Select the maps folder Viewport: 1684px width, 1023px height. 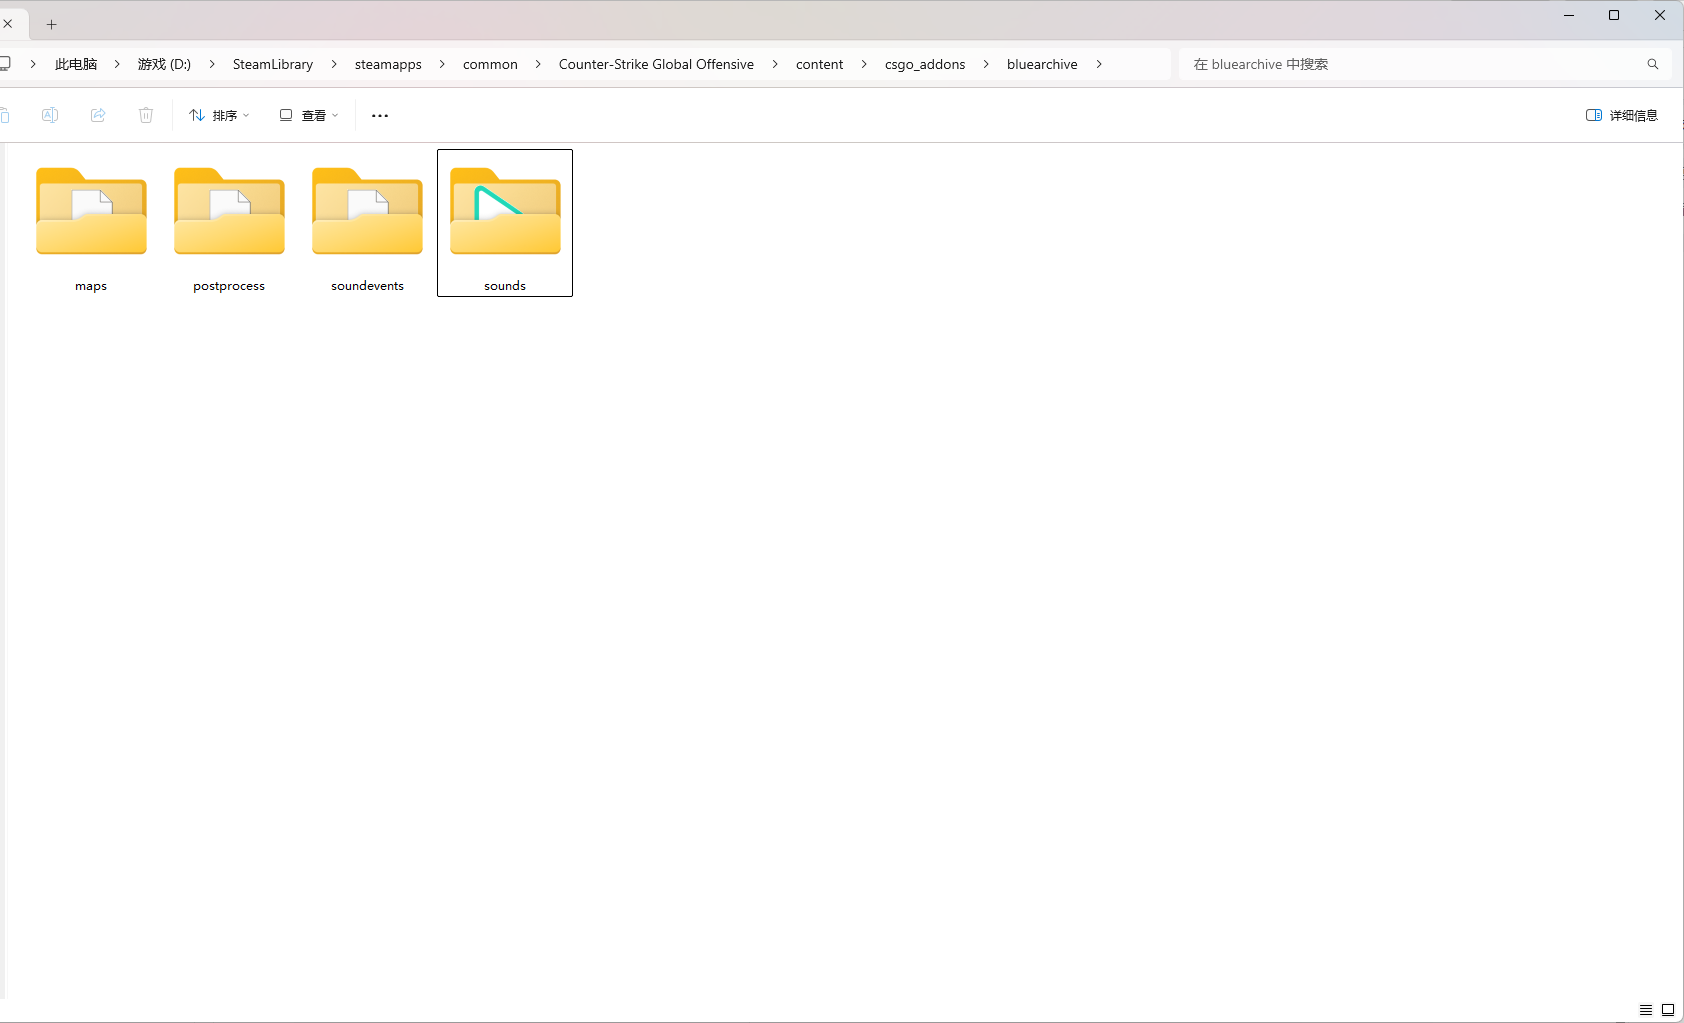[91, 223]
